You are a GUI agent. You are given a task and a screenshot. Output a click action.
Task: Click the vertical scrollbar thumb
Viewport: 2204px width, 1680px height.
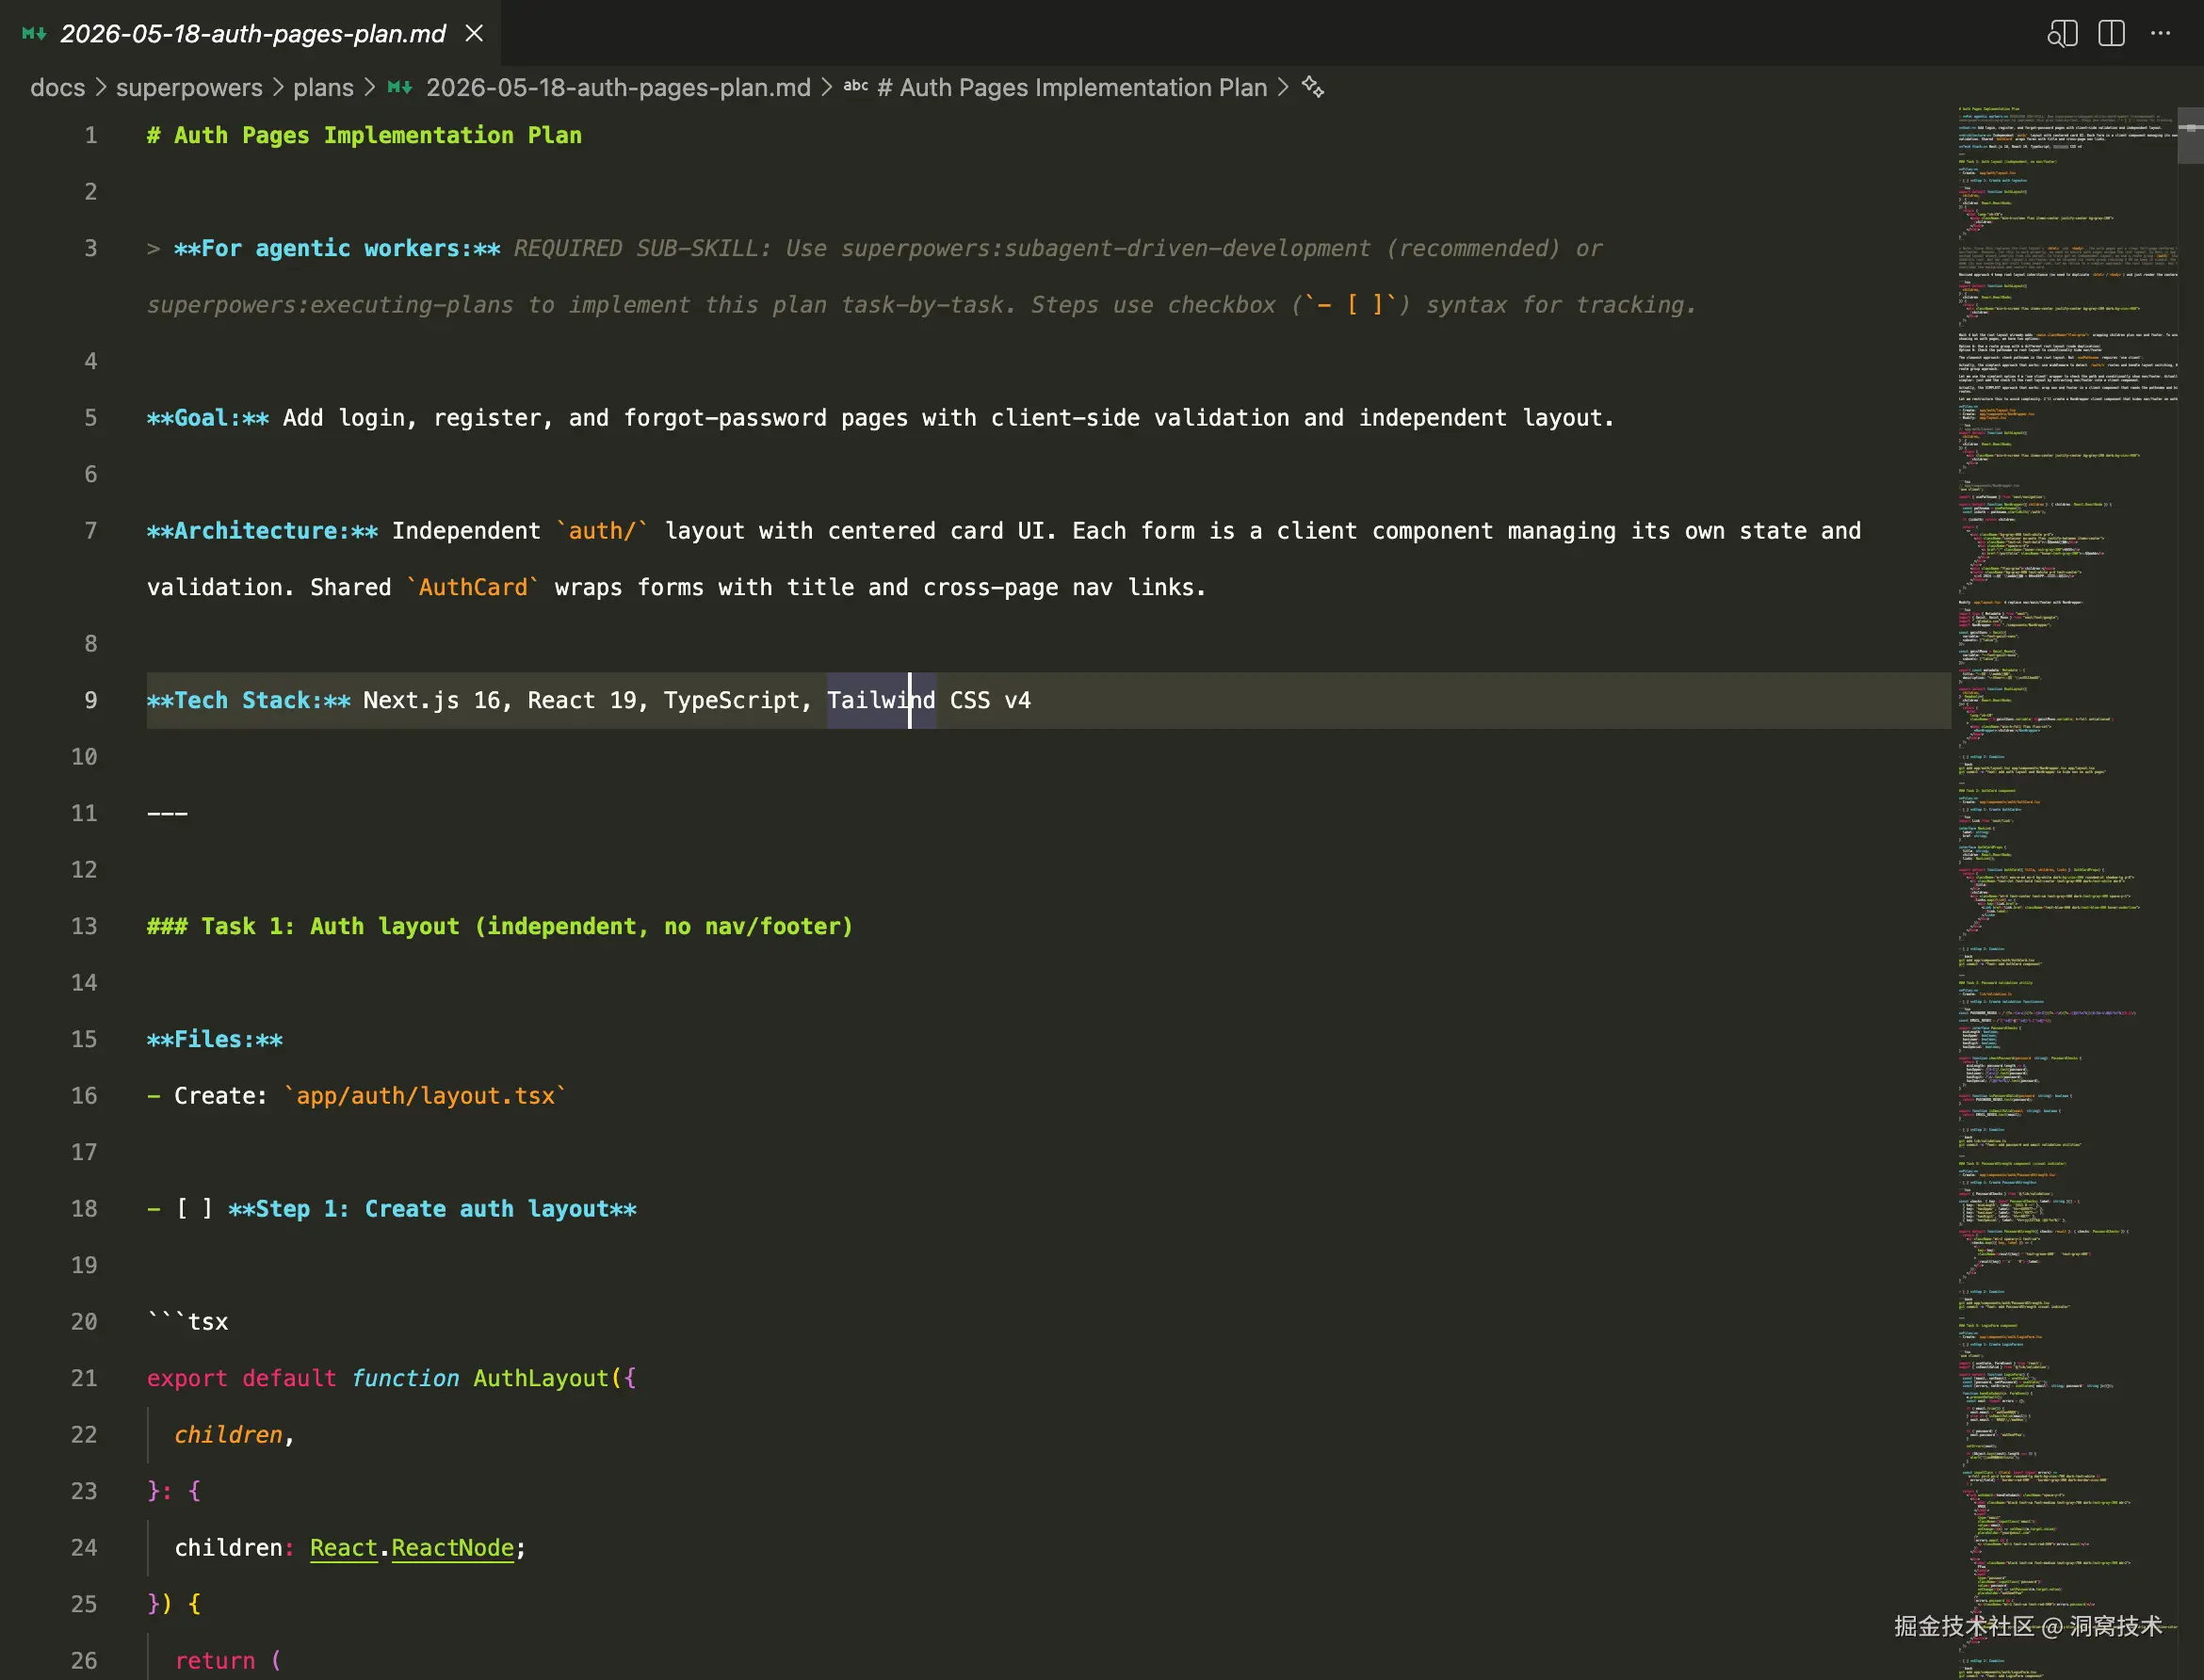point(2191,135)
